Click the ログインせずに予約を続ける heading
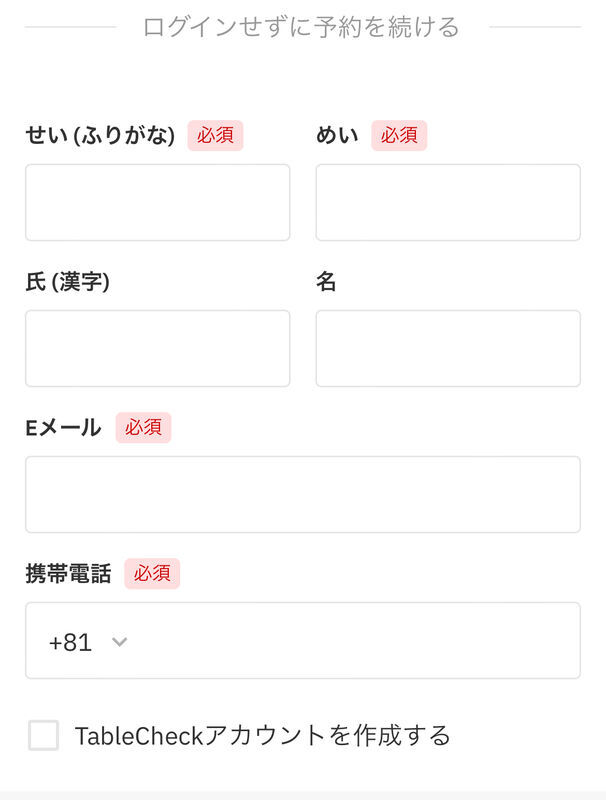Image resolution: width=606 pixels, height=800 pixels. pyautogui.click(x=301, y=27)
